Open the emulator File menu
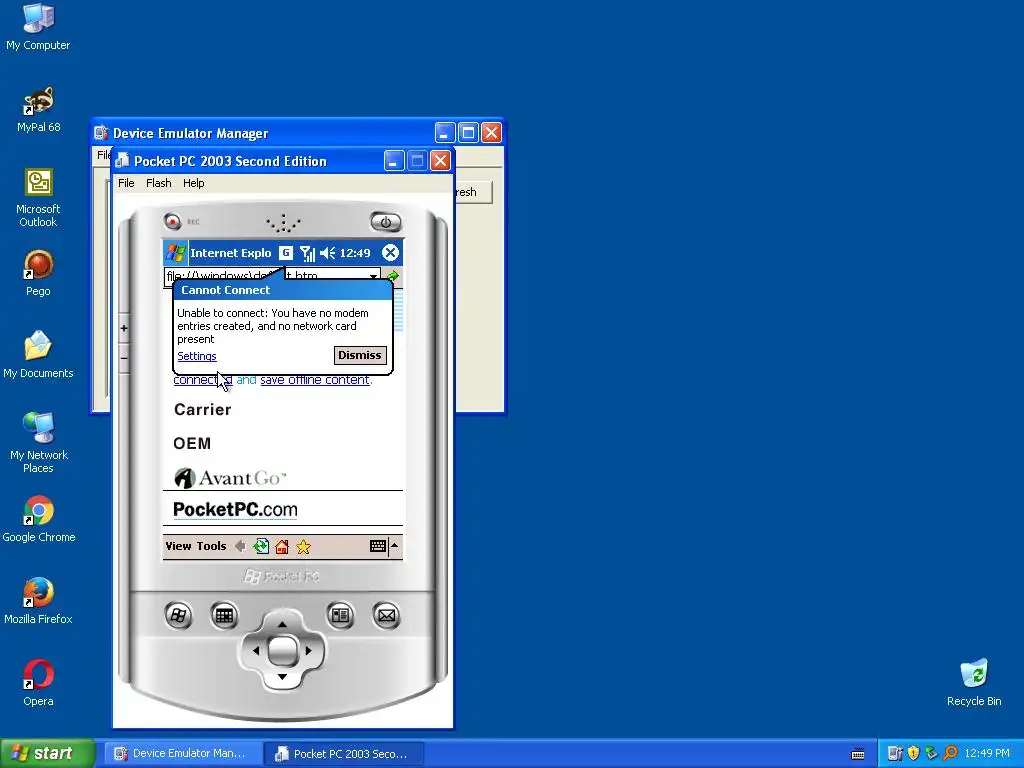 pos(126,183)
